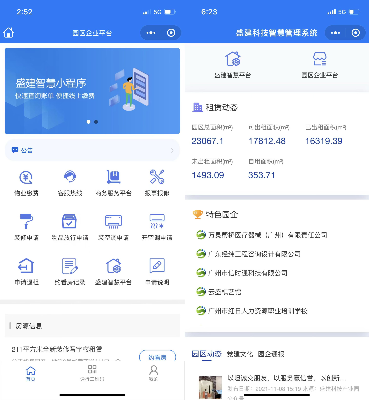Tap the home icon in left screen header

point(9,33)
